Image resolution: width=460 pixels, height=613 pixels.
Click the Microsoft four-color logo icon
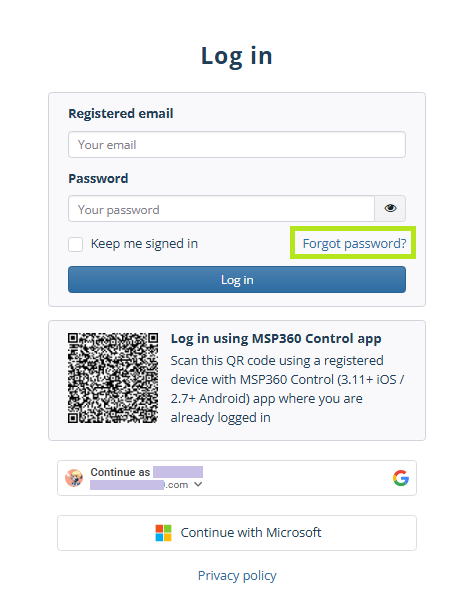click(x=163, y=533)
